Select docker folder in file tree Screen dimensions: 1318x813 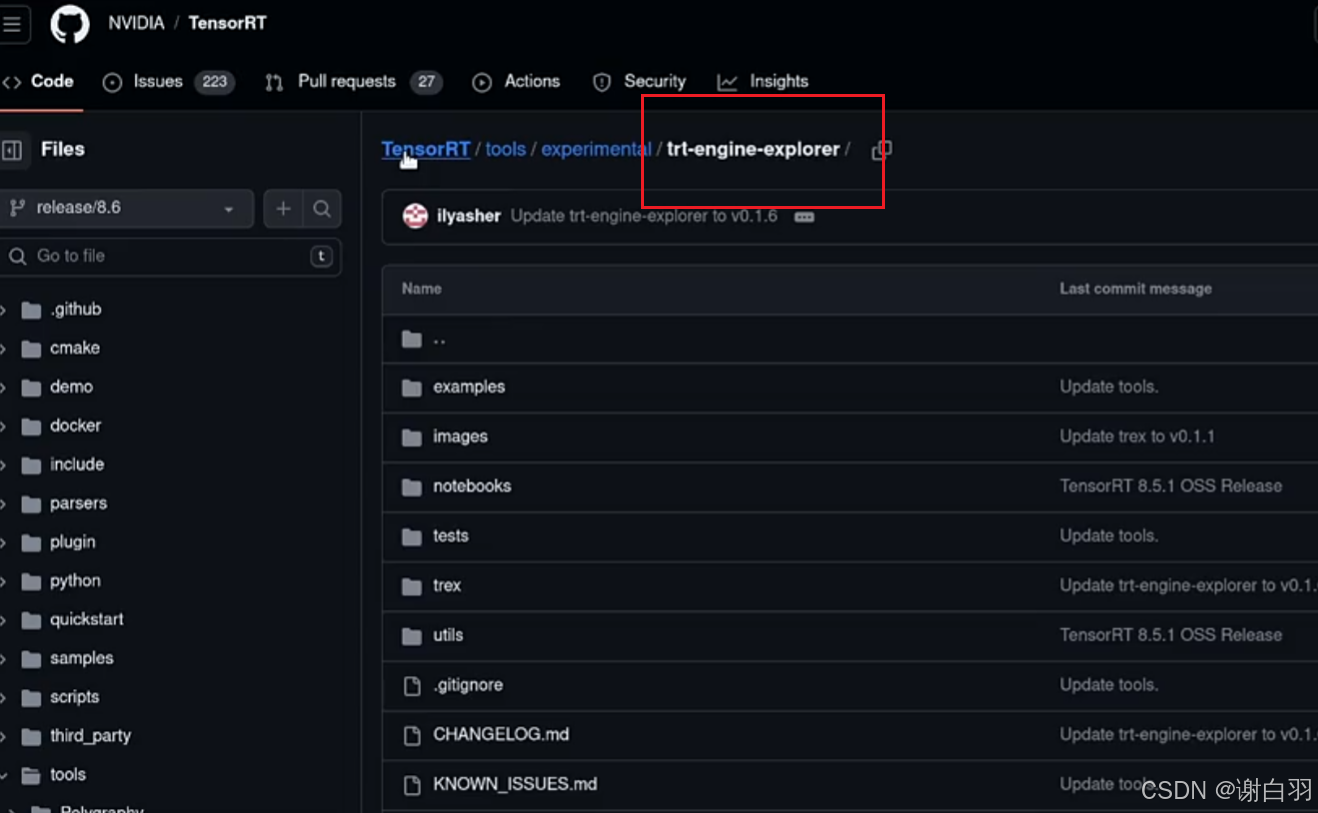pos(75,426)
